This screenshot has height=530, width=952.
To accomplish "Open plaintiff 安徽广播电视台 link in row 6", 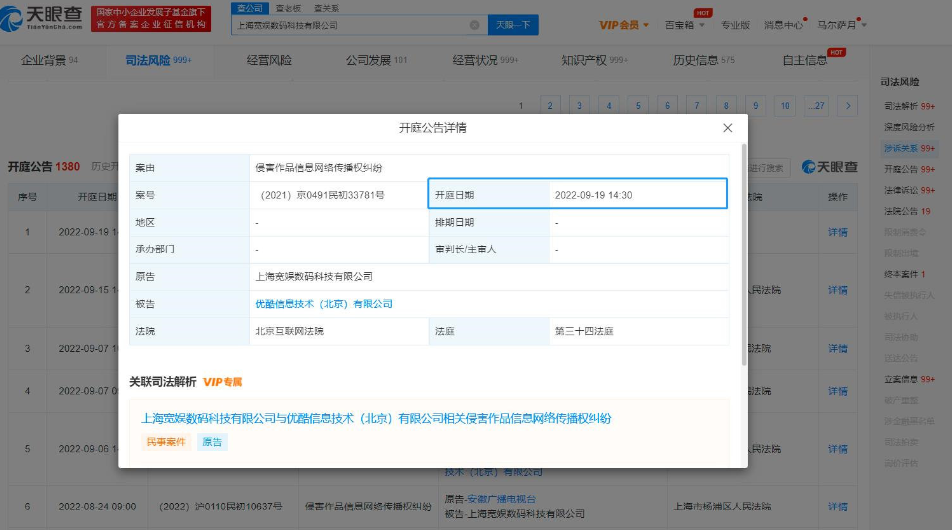I will tap(502, 499).
